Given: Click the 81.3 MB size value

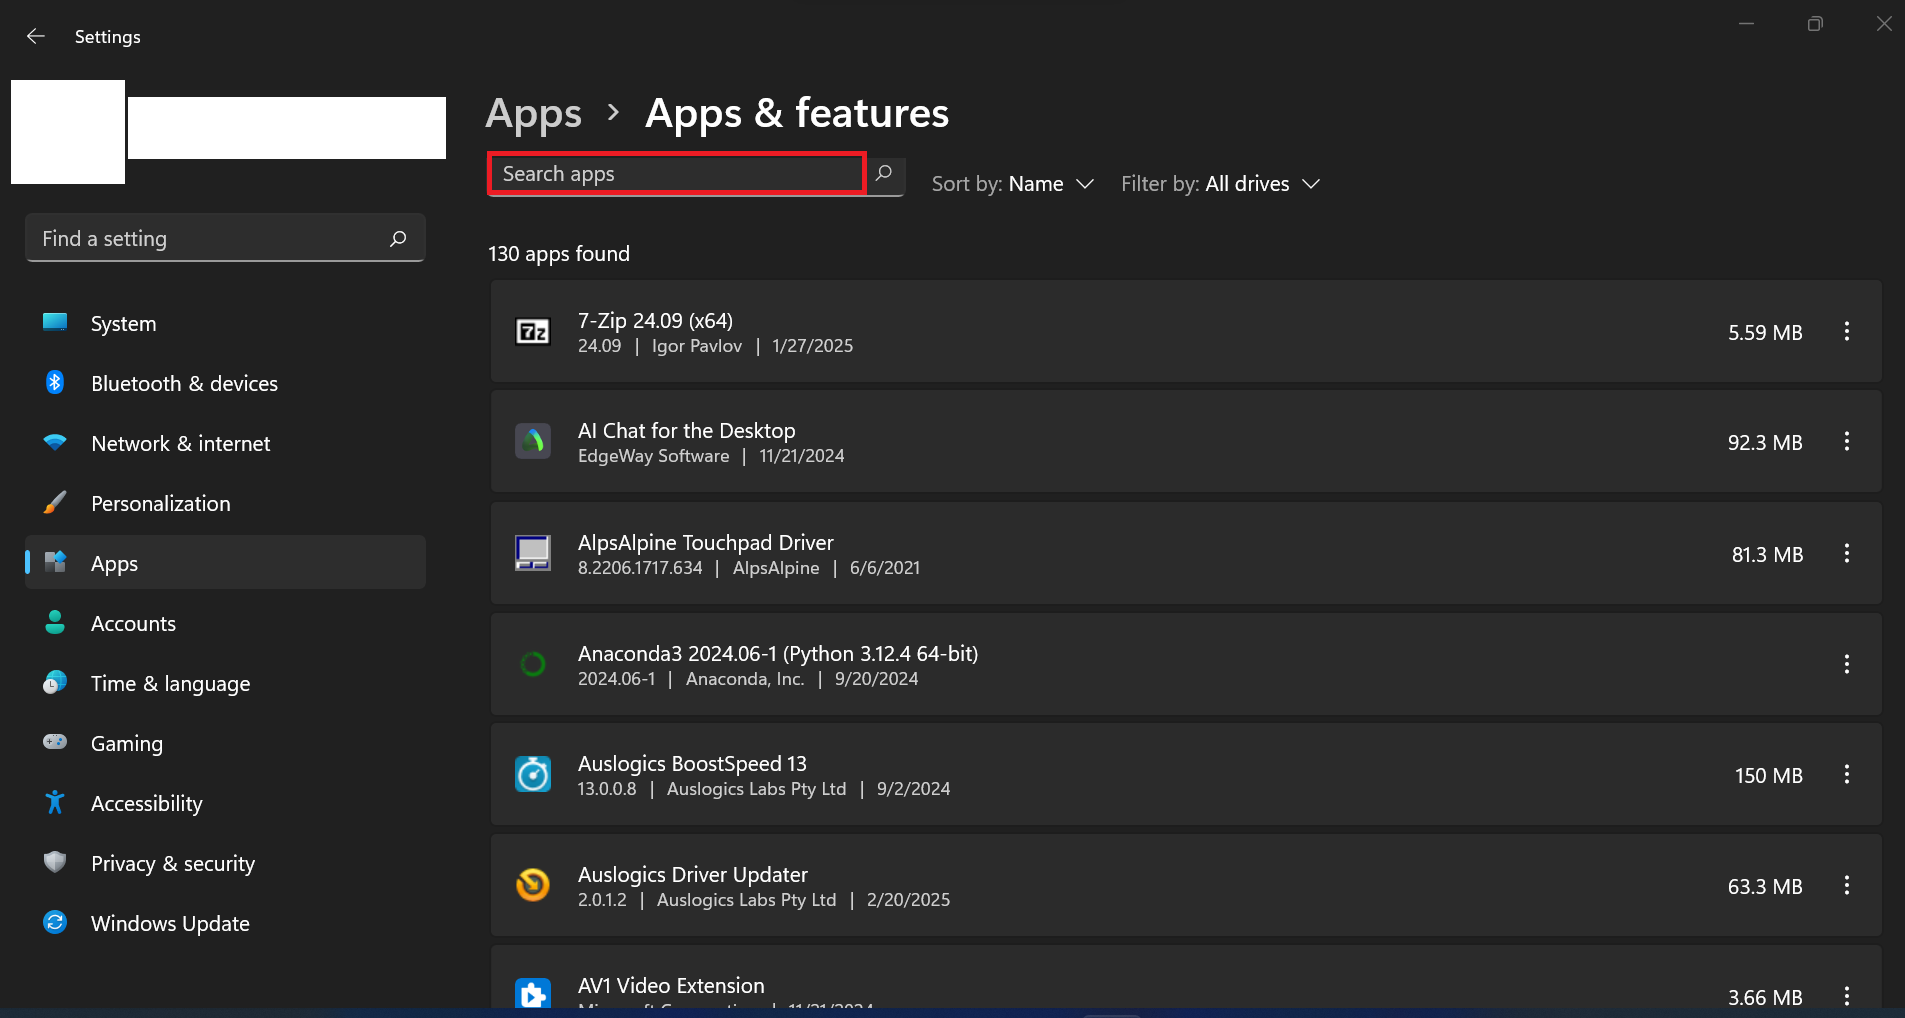Looking at the screenshot, I should tap(1767, 554).
